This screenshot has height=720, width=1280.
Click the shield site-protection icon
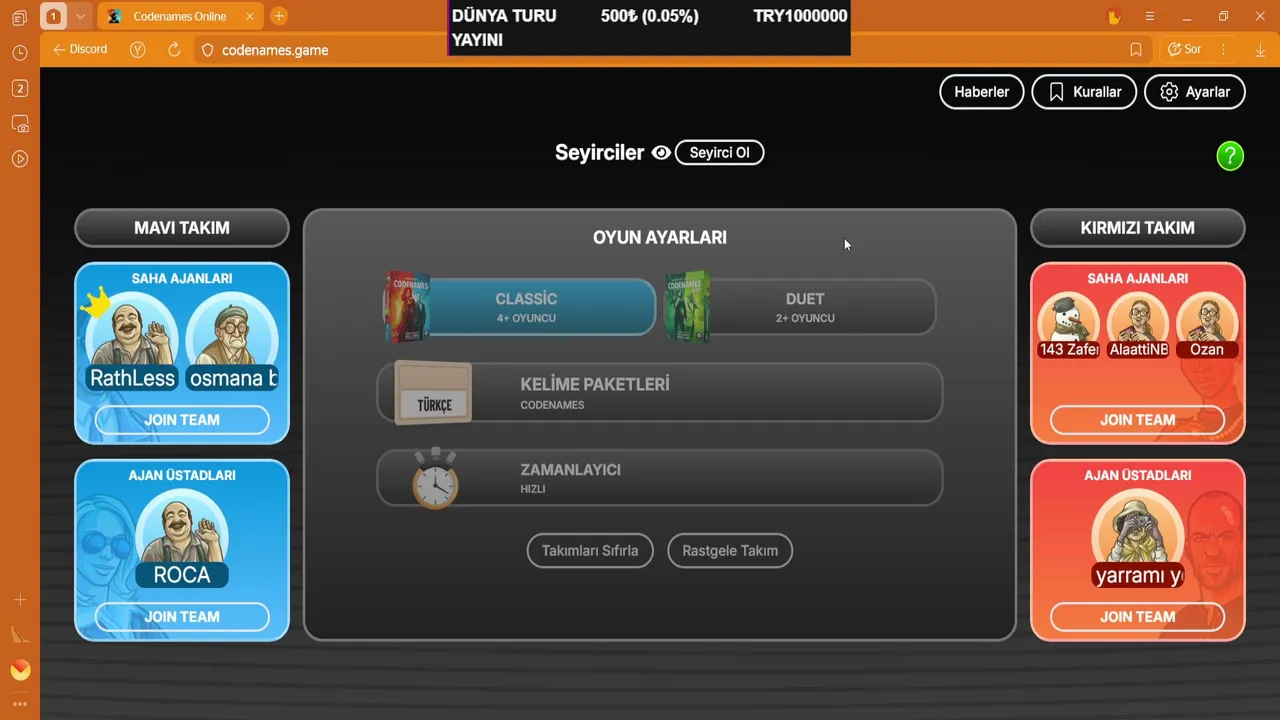pyautogui.click(x=207, y=50)
